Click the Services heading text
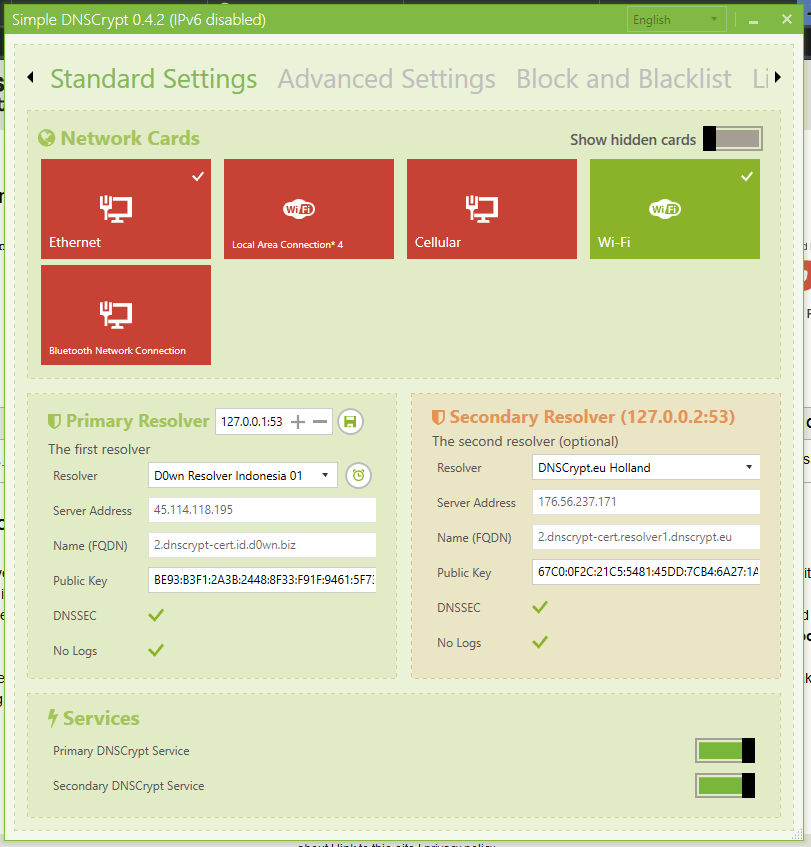Viewport: 811px width, 847px height. [x=101, y=718]
